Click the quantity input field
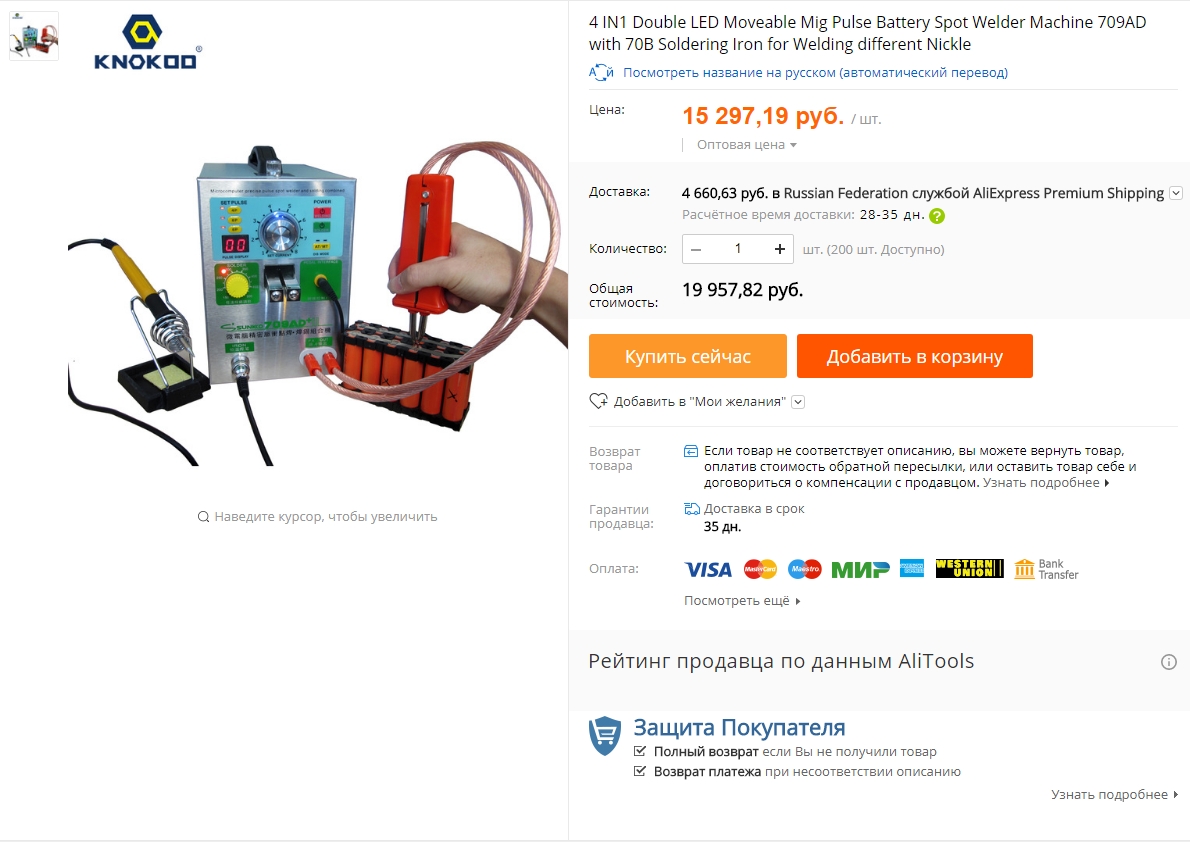Screen dimensions: 1190x842 tap(738, 249)
